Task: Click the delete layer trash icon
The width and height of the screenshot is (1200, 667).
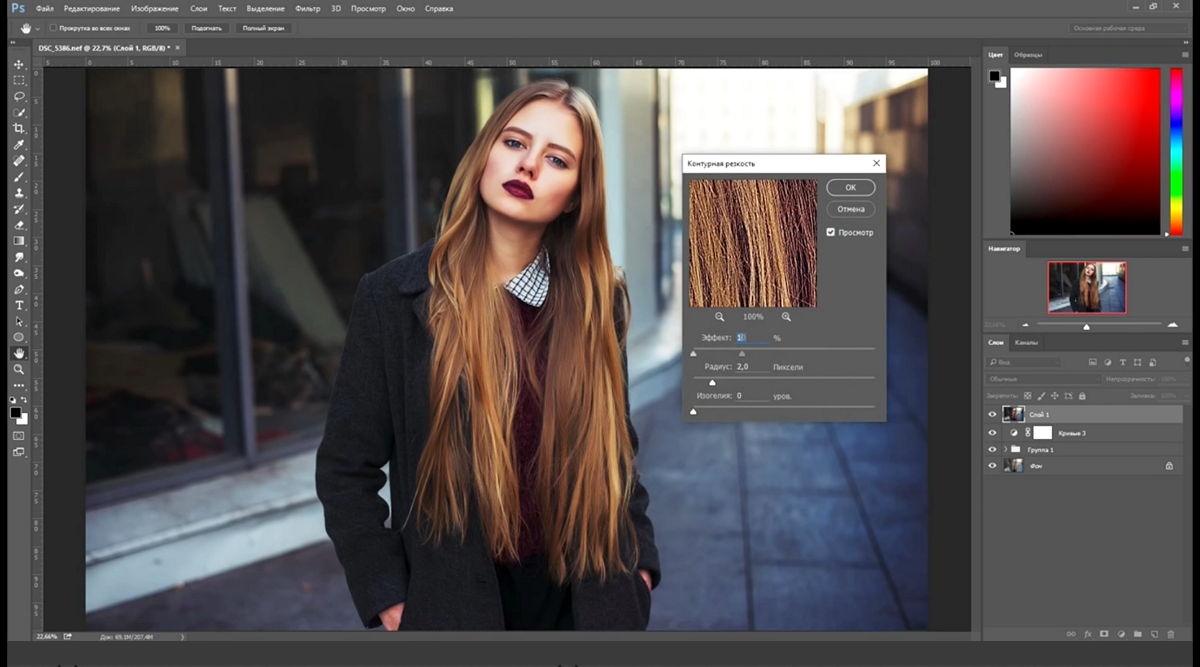Action: click(1170, 633)
